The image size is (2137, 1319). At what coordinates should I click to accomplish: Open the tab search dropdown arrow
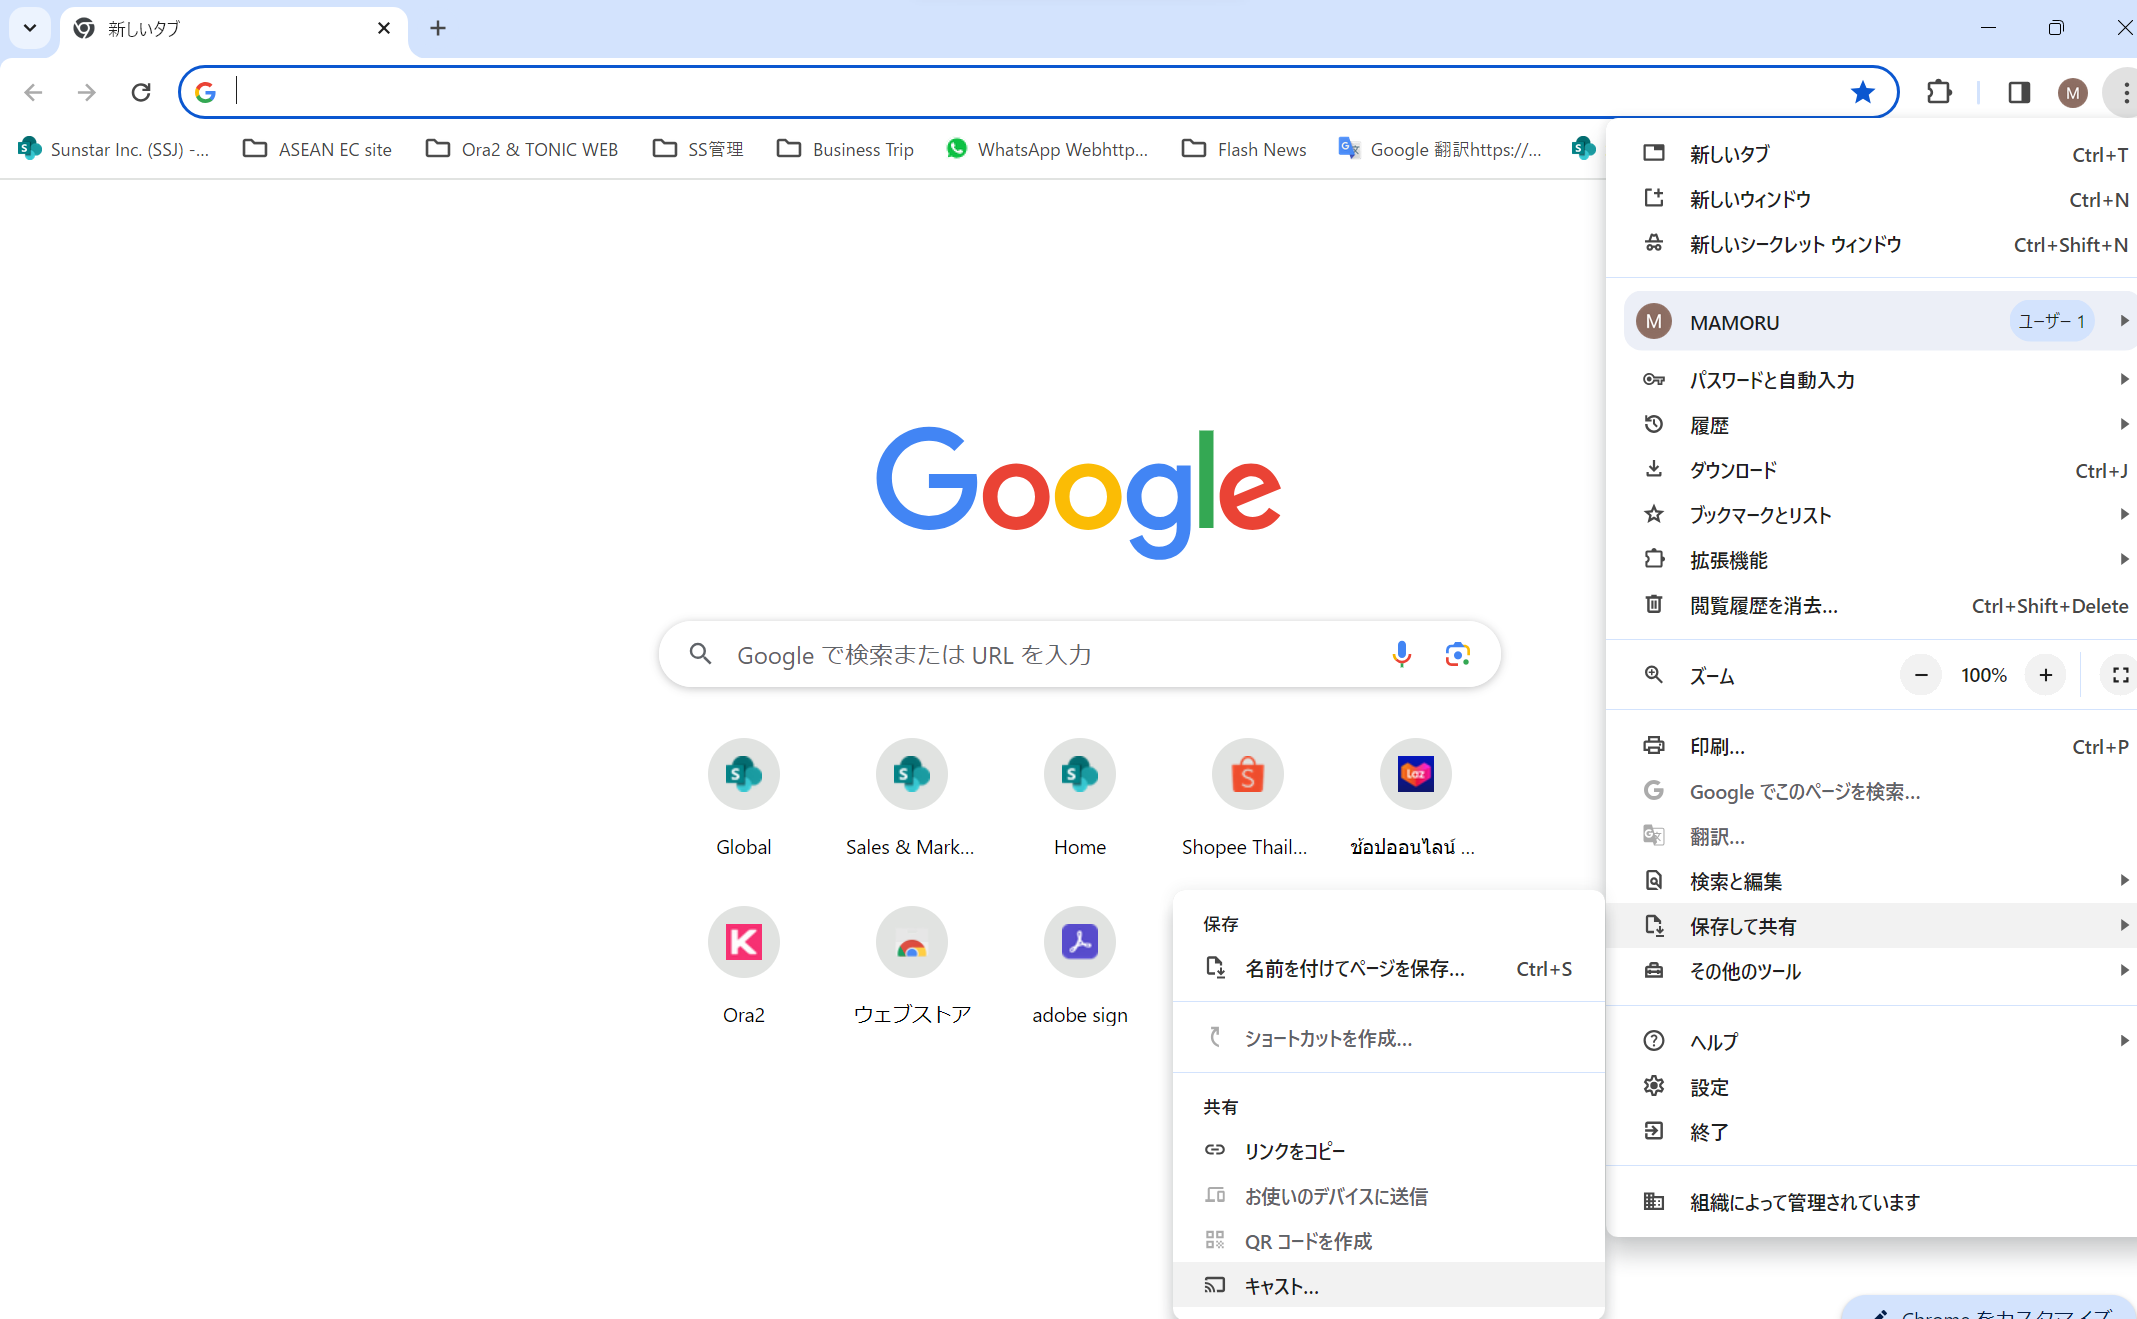pyautogui.click(x=30, y=28)
